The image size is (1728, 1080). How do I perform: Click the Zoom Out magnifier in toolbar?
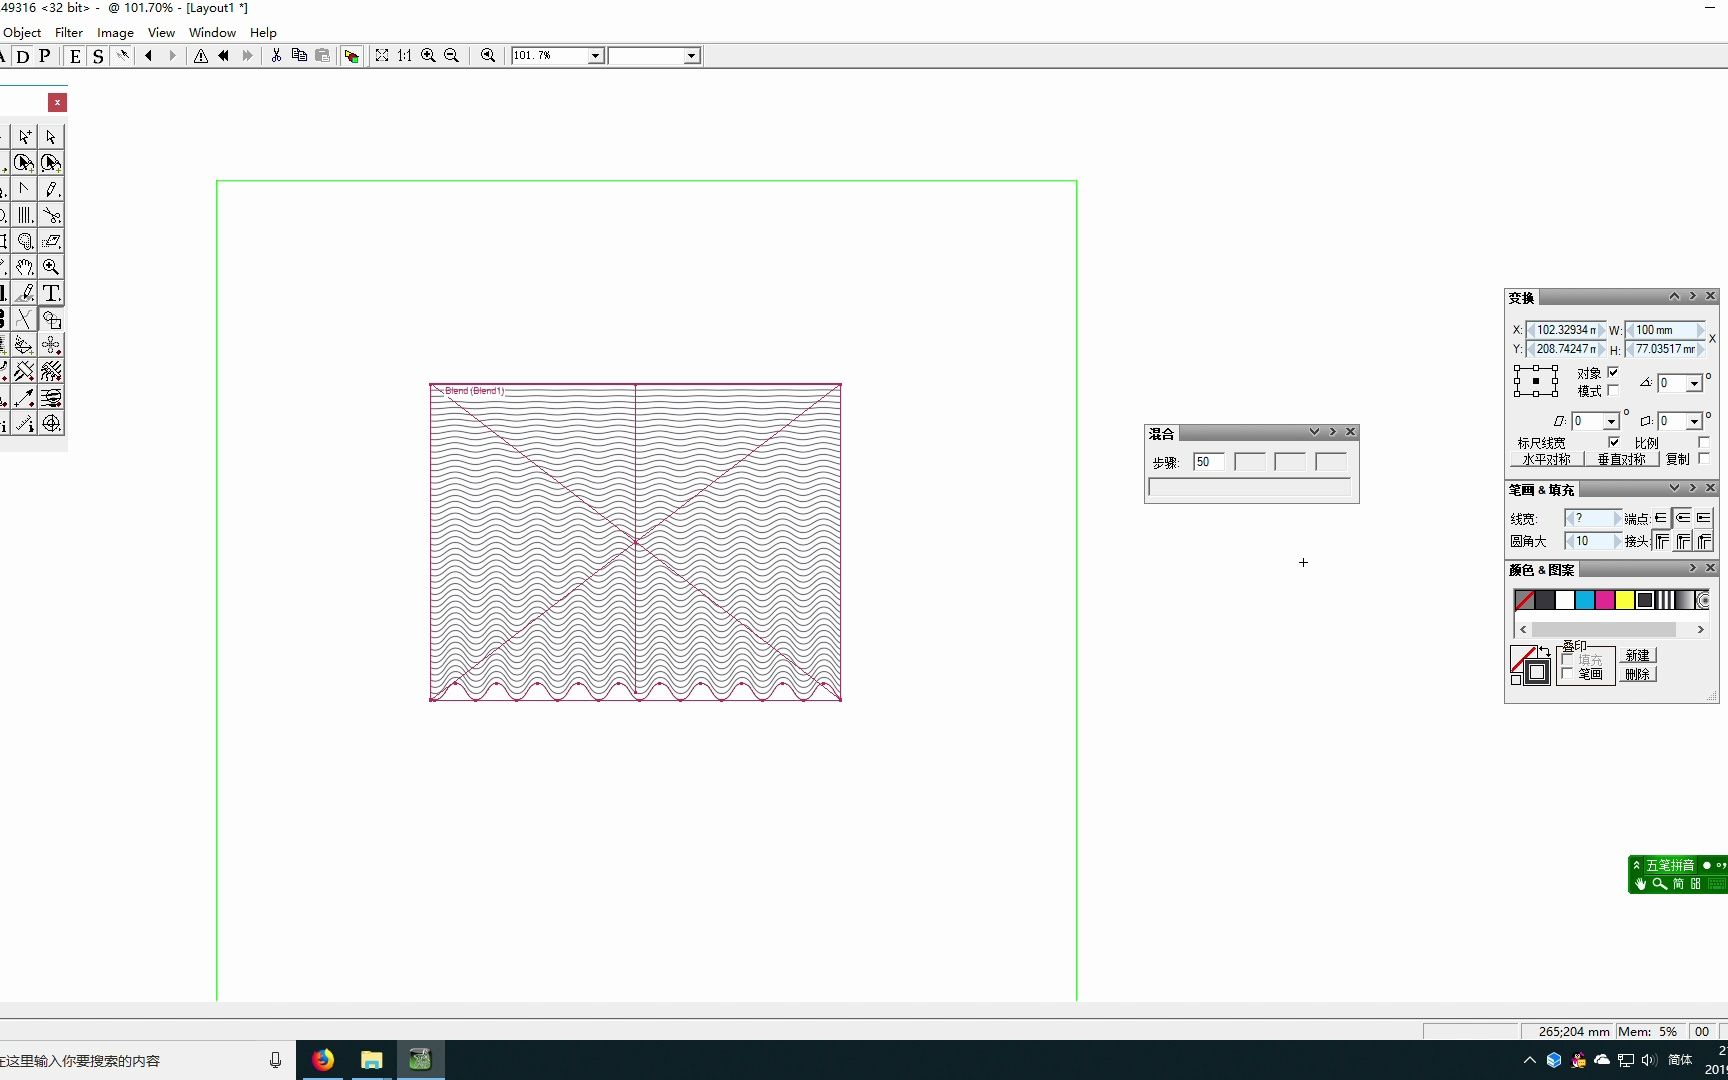tap(451, 56)
